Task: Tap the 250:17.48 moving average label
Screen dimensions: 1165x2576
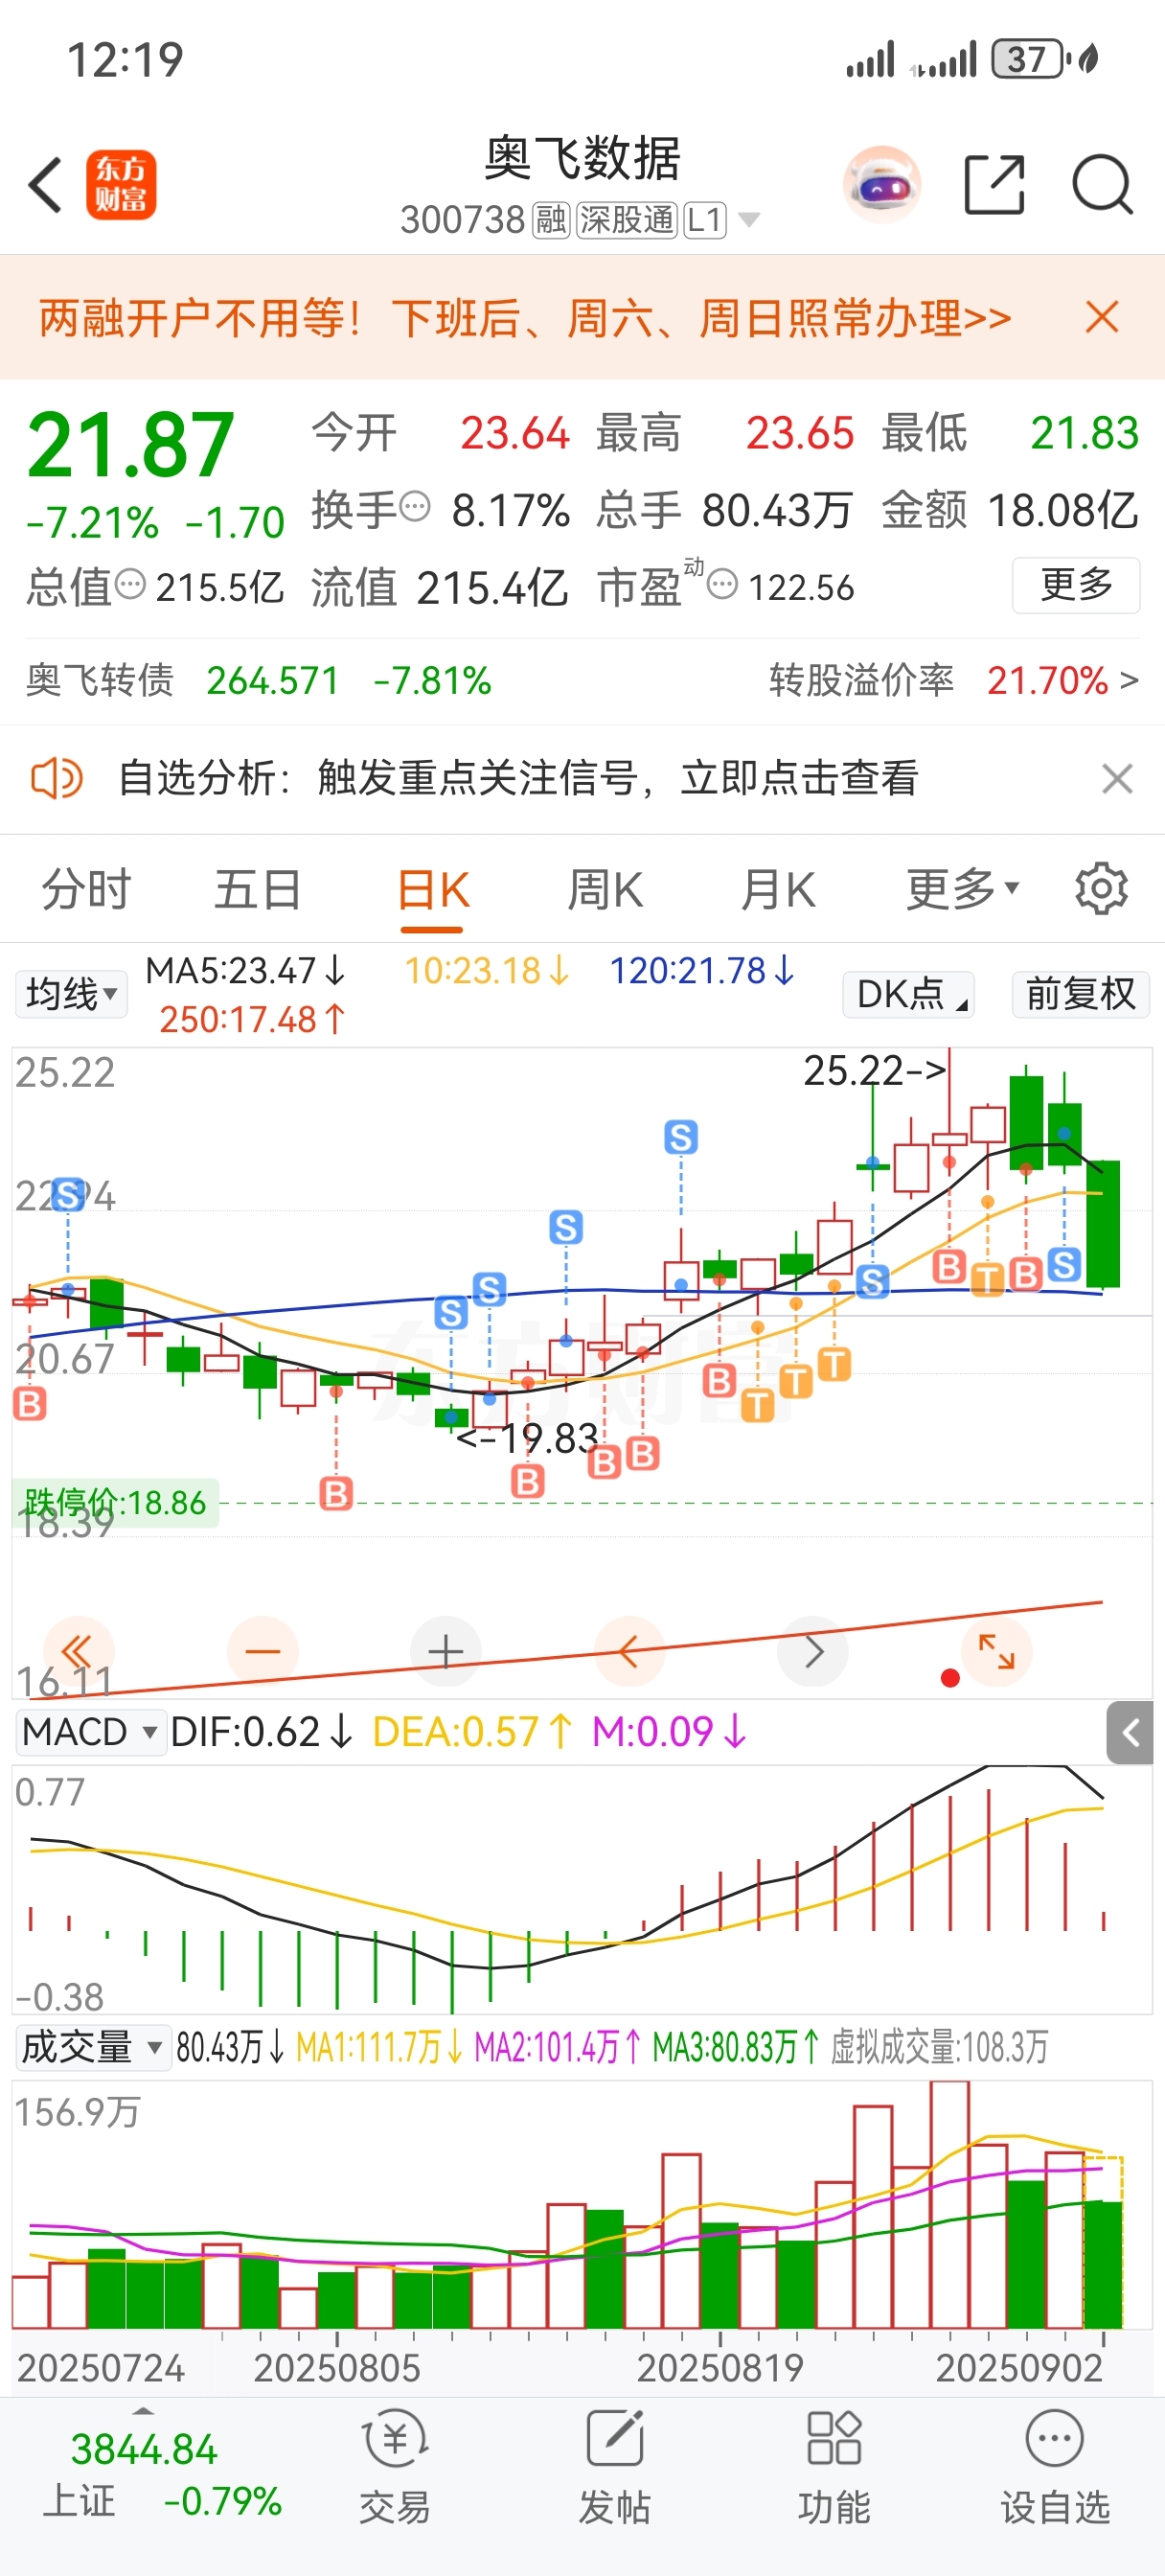Action: [x=252, y=1020]
